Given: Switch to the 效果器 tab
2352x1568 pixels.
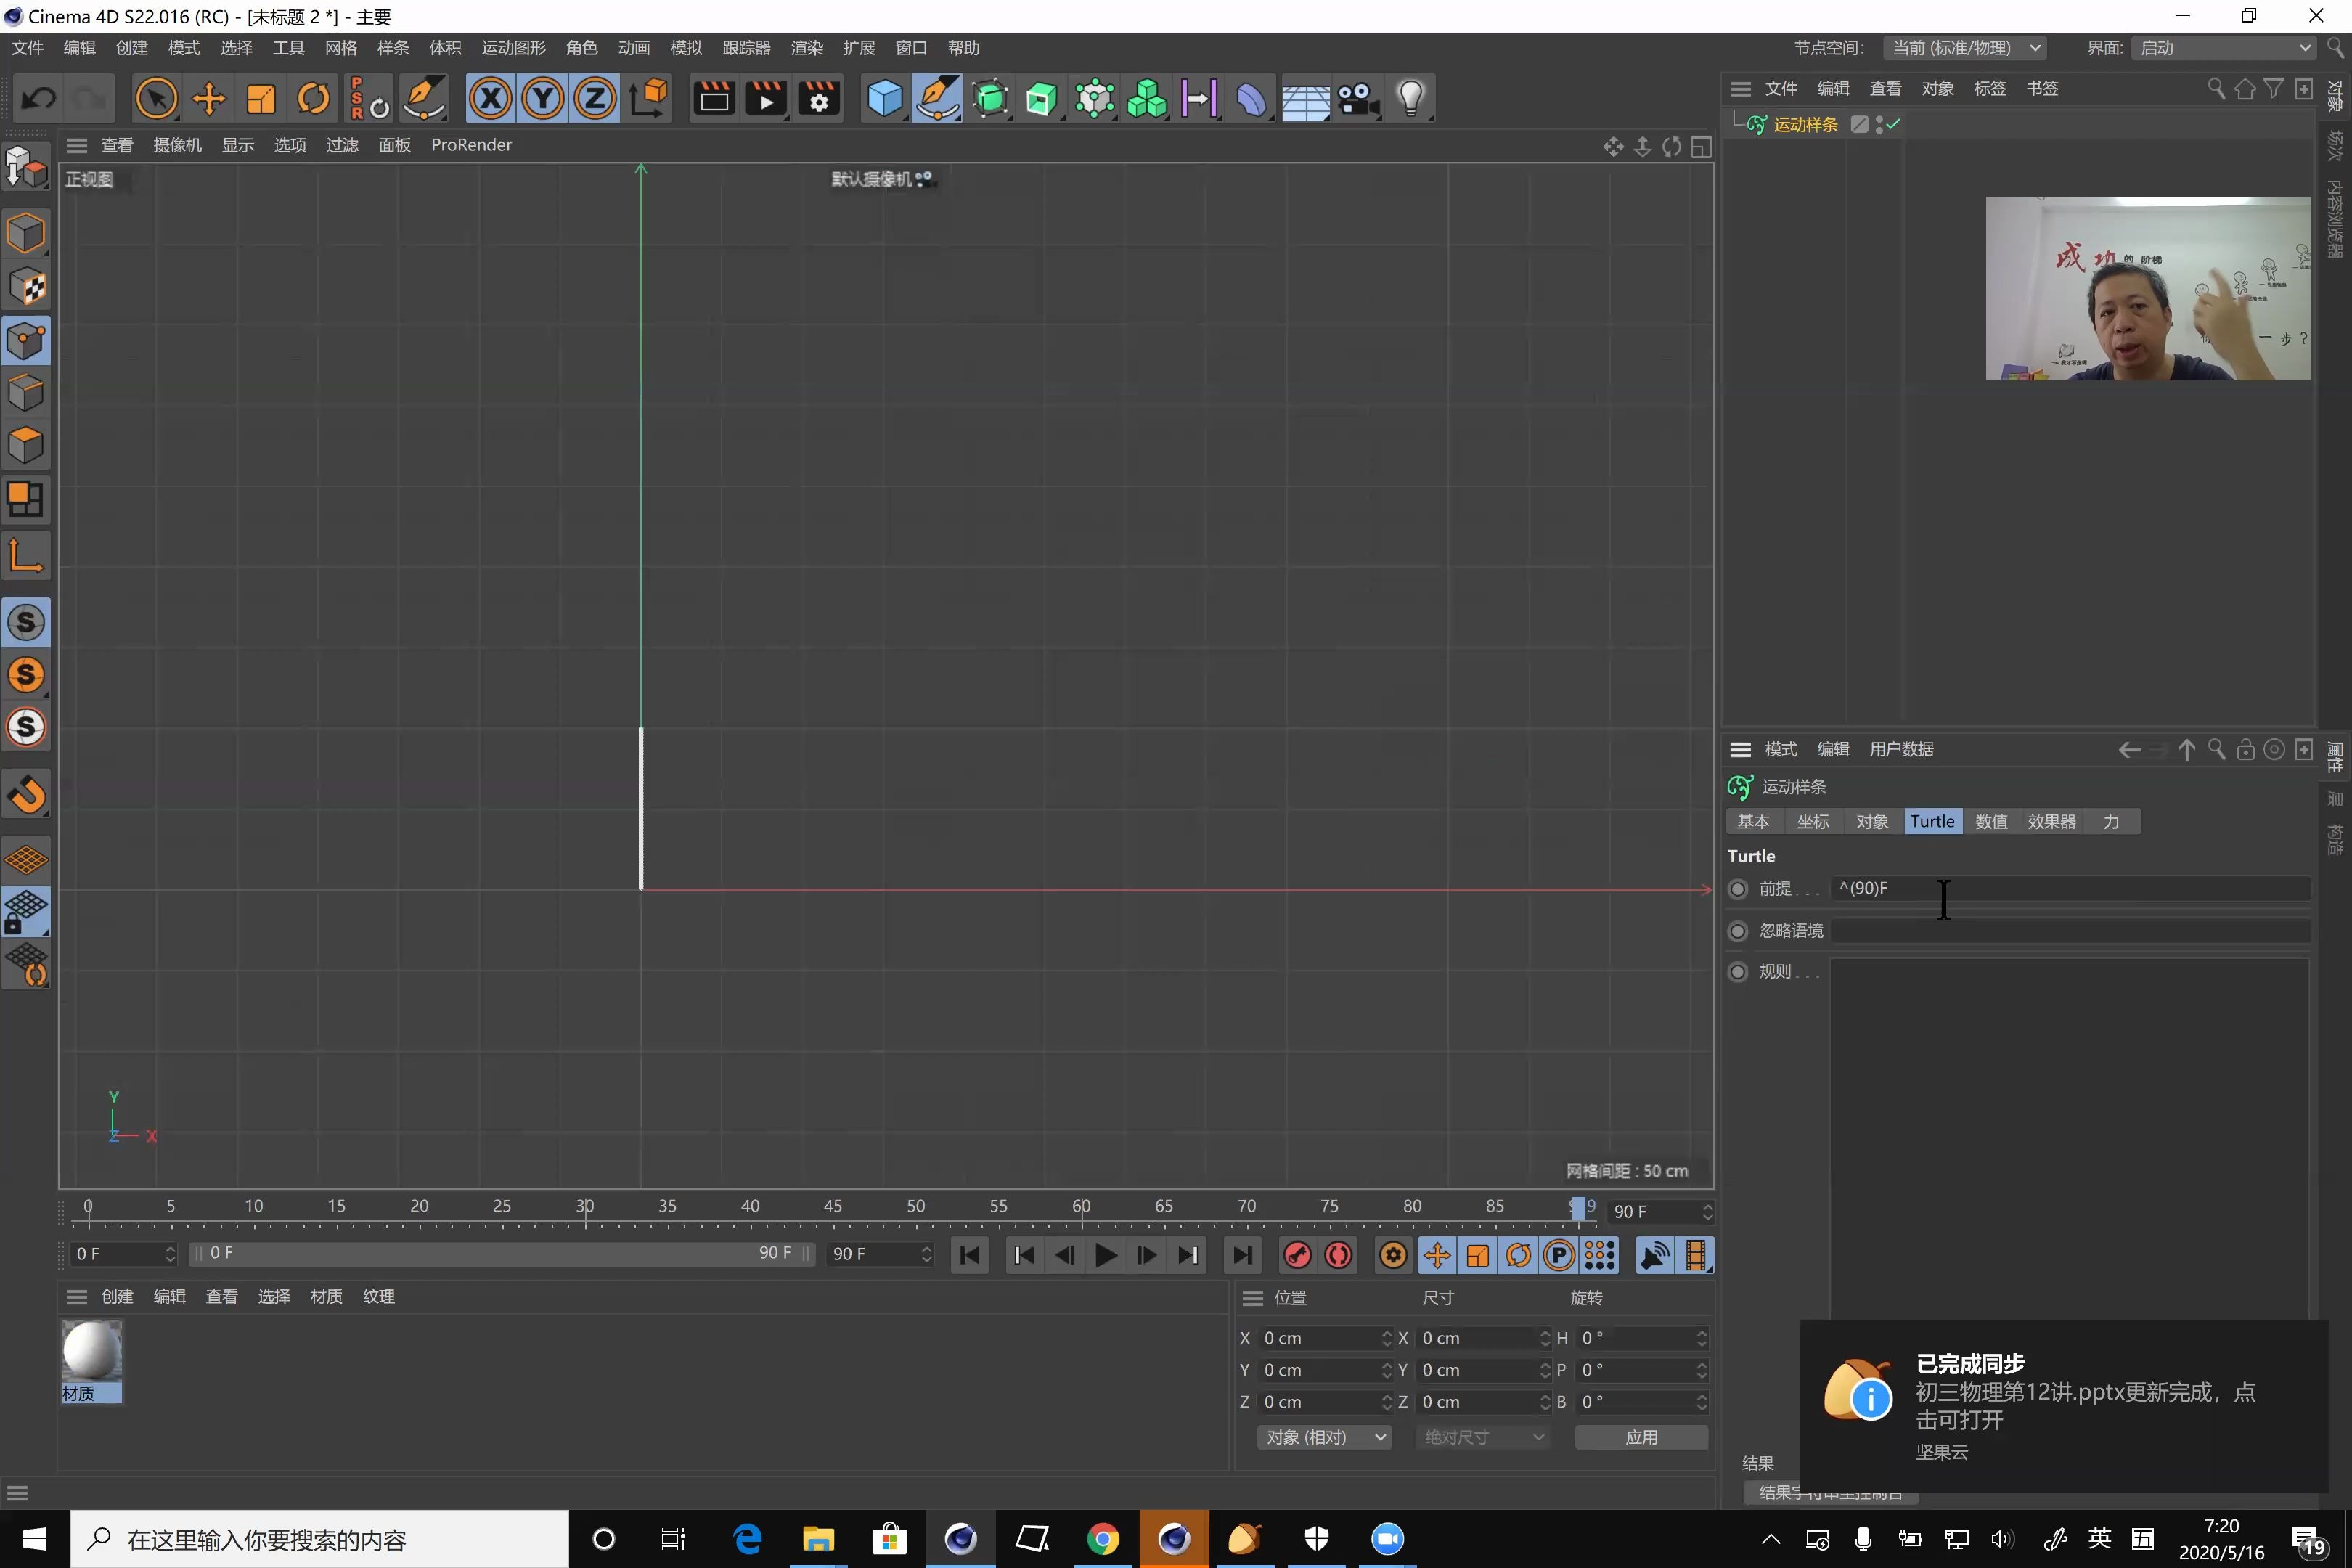Looking at the screenshot, I should 2051,821.
